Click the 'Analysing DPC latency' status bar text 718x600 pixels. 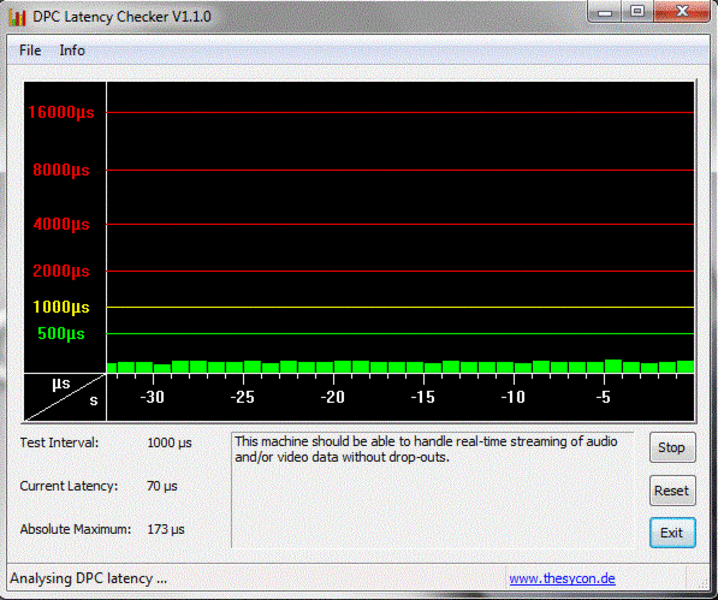(x=88, y=579)
